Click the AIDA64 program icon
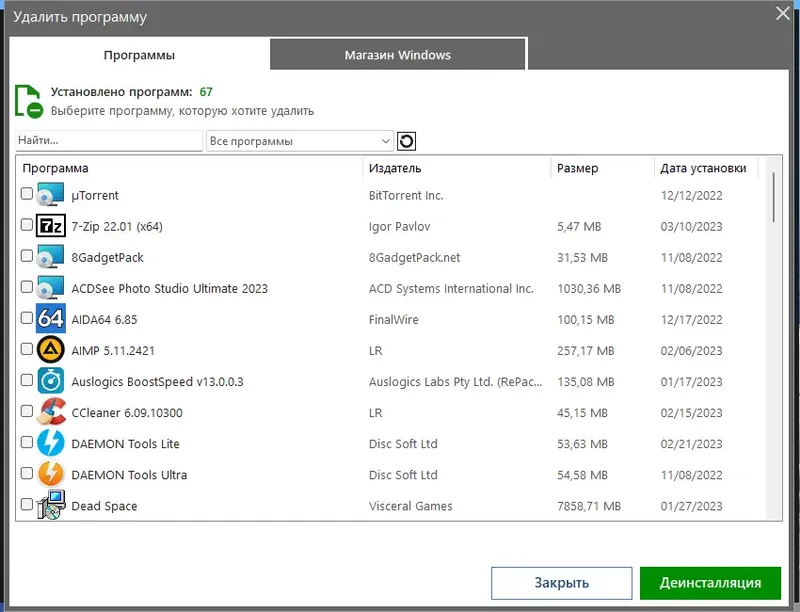800x612 pixels. [50, 319]
